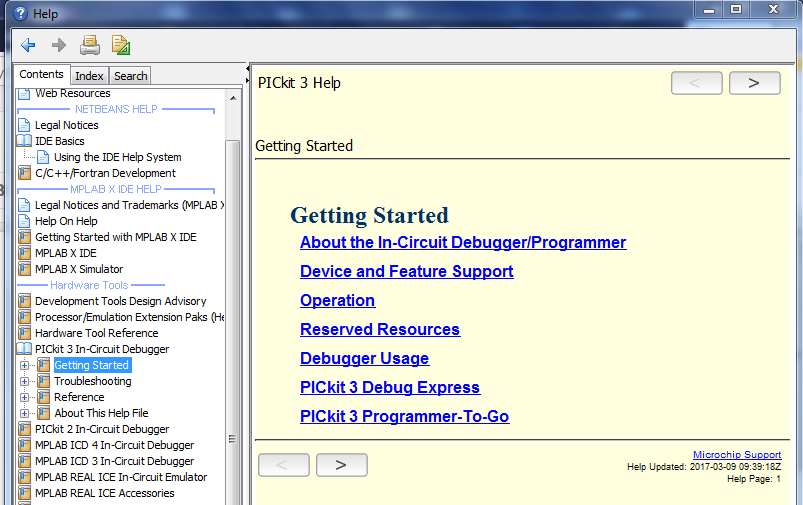803x505 pixels.
Task: Click the contents pane vertical scrollbar thumb
Action: click(x=233, y=323)
